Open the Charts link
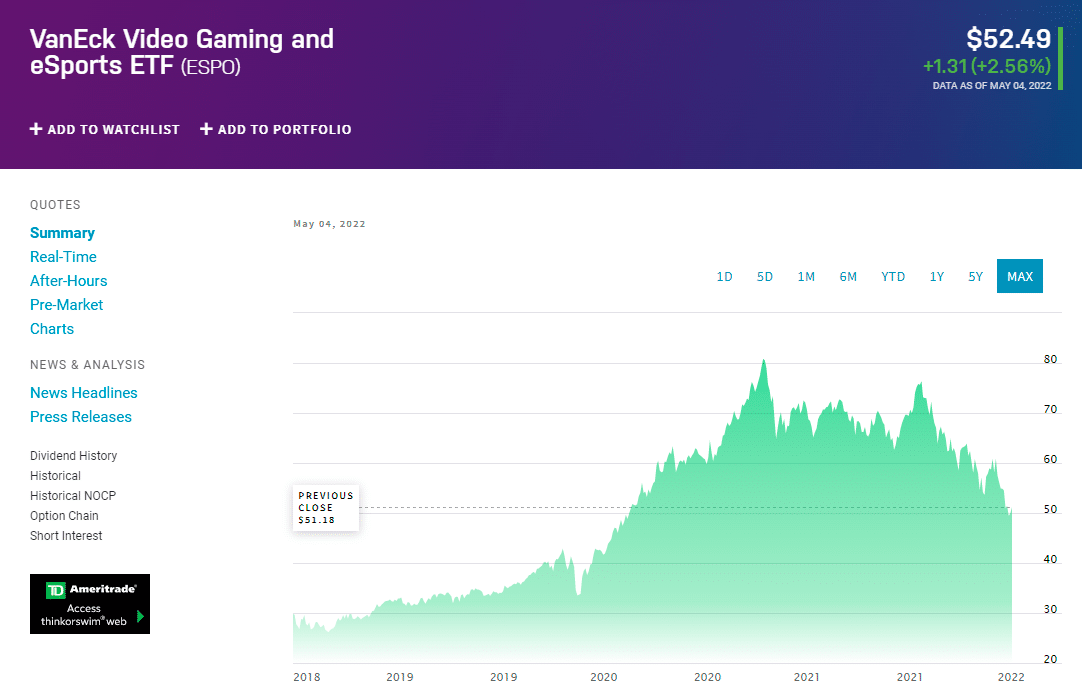 [52, 329]
